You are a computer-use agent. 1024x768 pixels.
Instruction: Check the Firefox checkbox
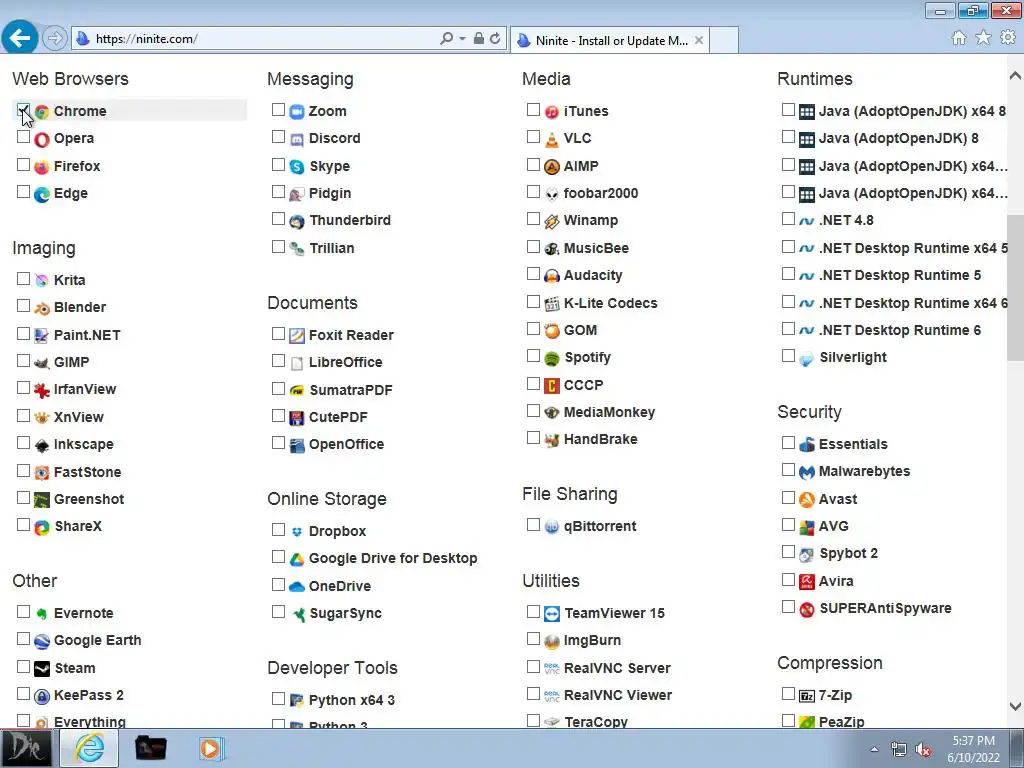tap(23, 165)
